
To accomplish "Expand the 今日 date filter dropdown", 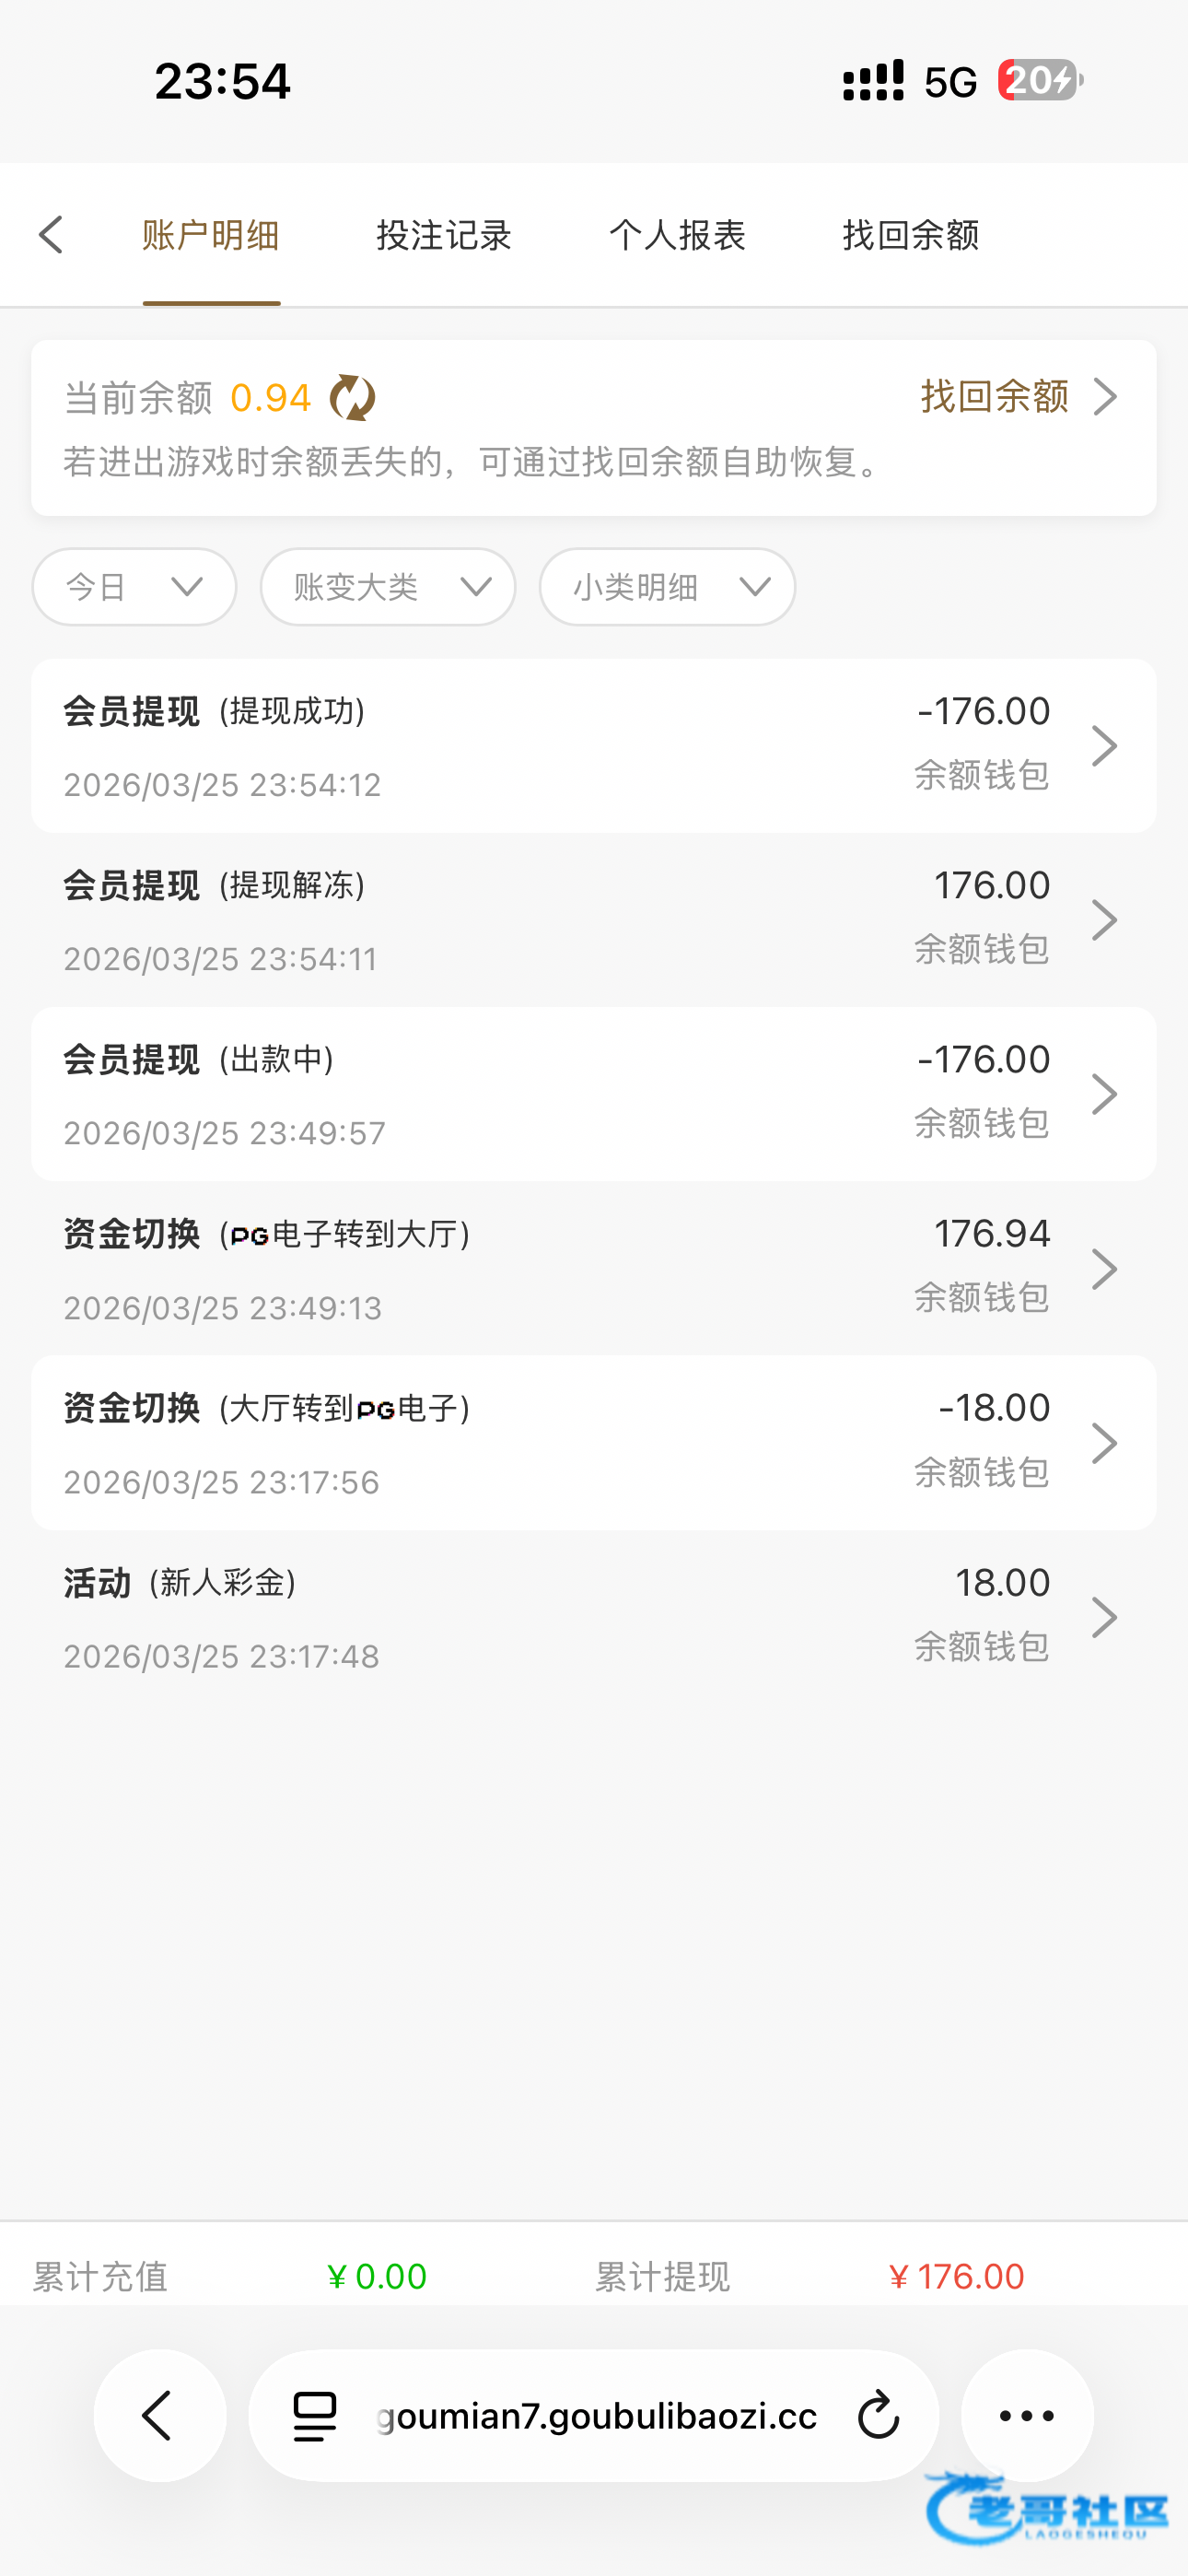I will [x=134, y=587].
